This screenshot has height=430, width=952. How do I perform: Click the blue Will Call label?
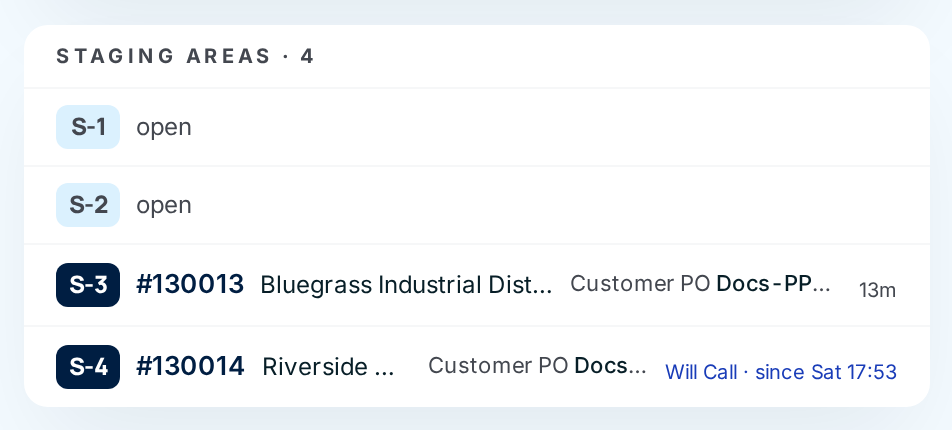(701, 372)
